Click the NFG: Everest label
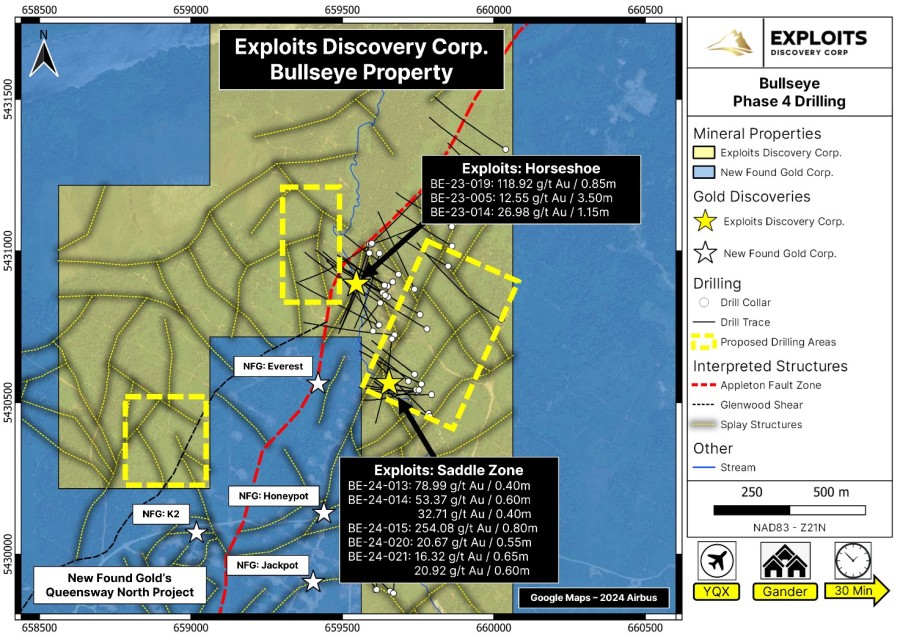The height and width of the screenshot is (637, 900). point(273,366)
